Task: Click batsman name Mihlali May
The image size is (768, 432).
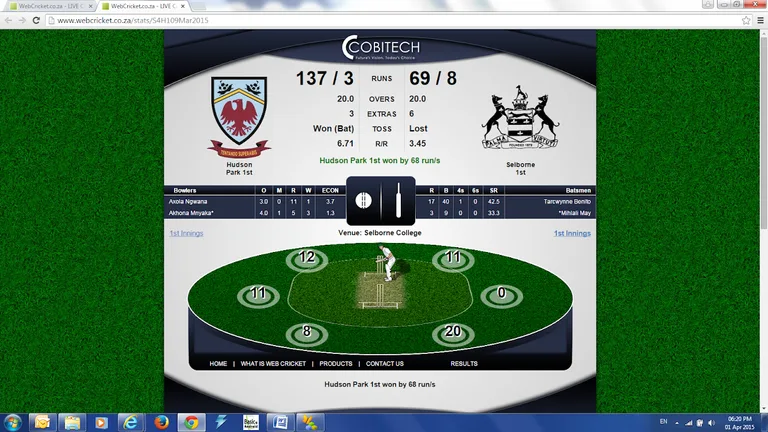Action: [x=575, y=213]
